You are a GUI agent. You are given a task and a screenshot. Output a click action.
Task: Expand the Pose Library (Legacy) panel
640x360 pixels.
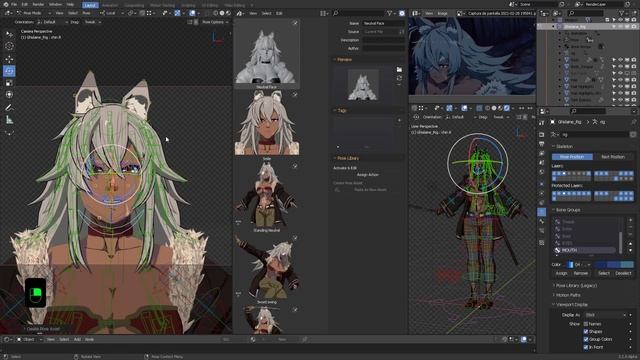point(576,286)
